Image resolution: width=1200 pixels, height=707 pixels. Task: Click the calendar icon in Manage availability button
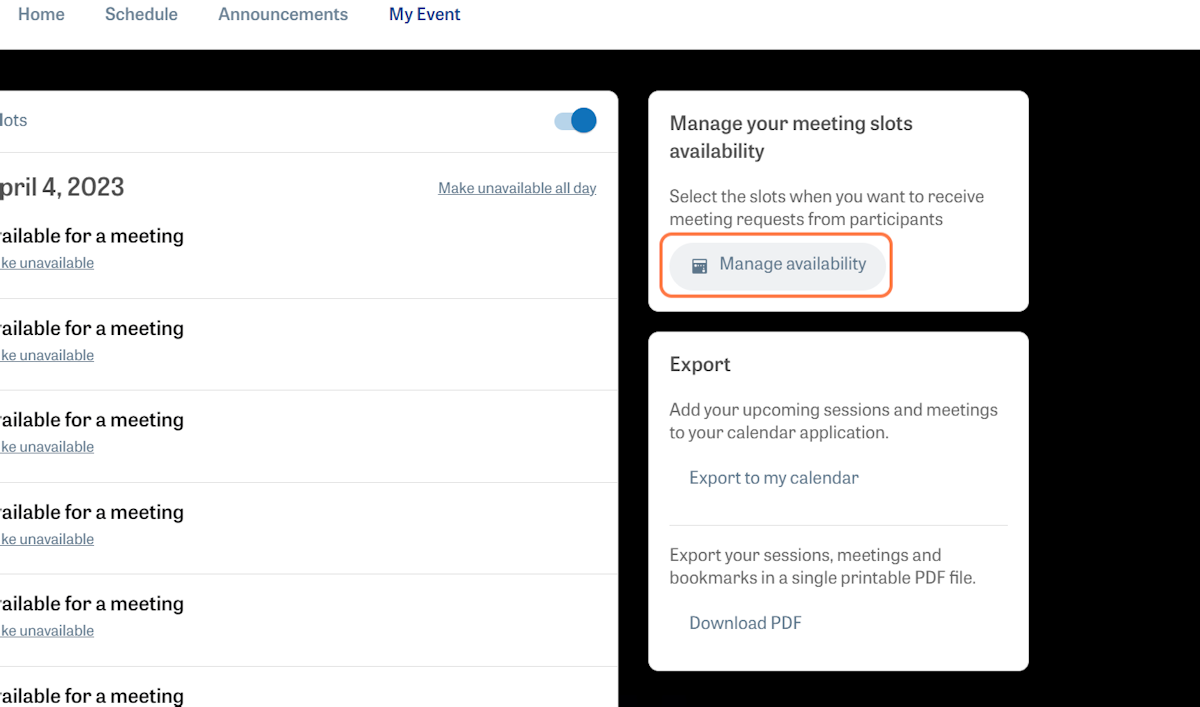[699, 265]
